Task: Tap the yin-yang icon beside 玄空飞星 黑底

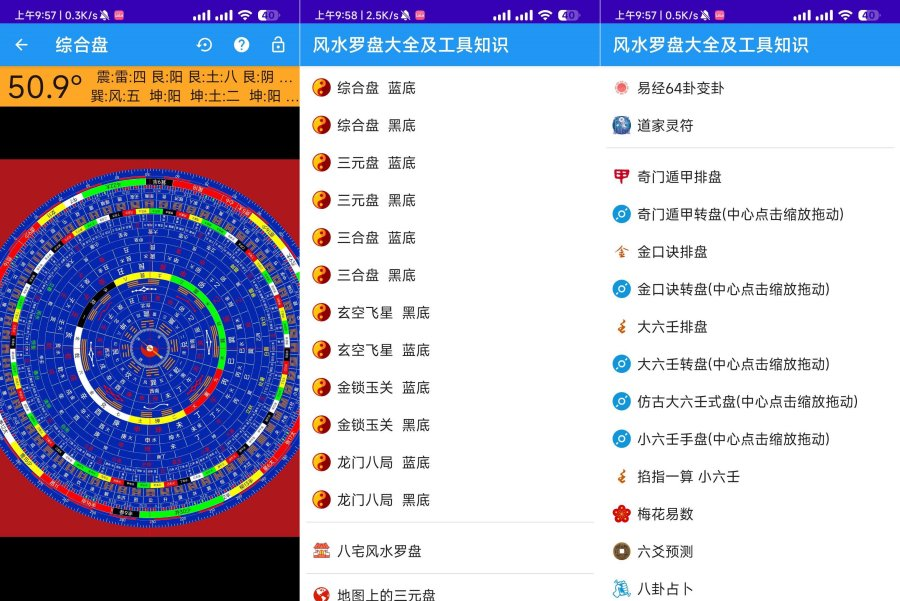Action: [x=321, y=312]
